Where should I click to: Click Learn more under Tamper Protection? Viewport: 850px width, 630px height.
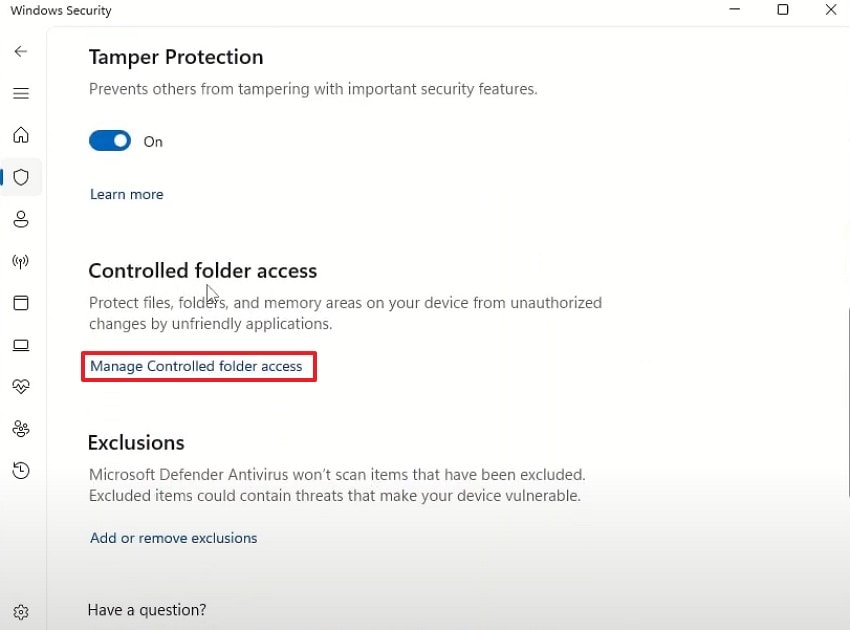coord(127,194)
